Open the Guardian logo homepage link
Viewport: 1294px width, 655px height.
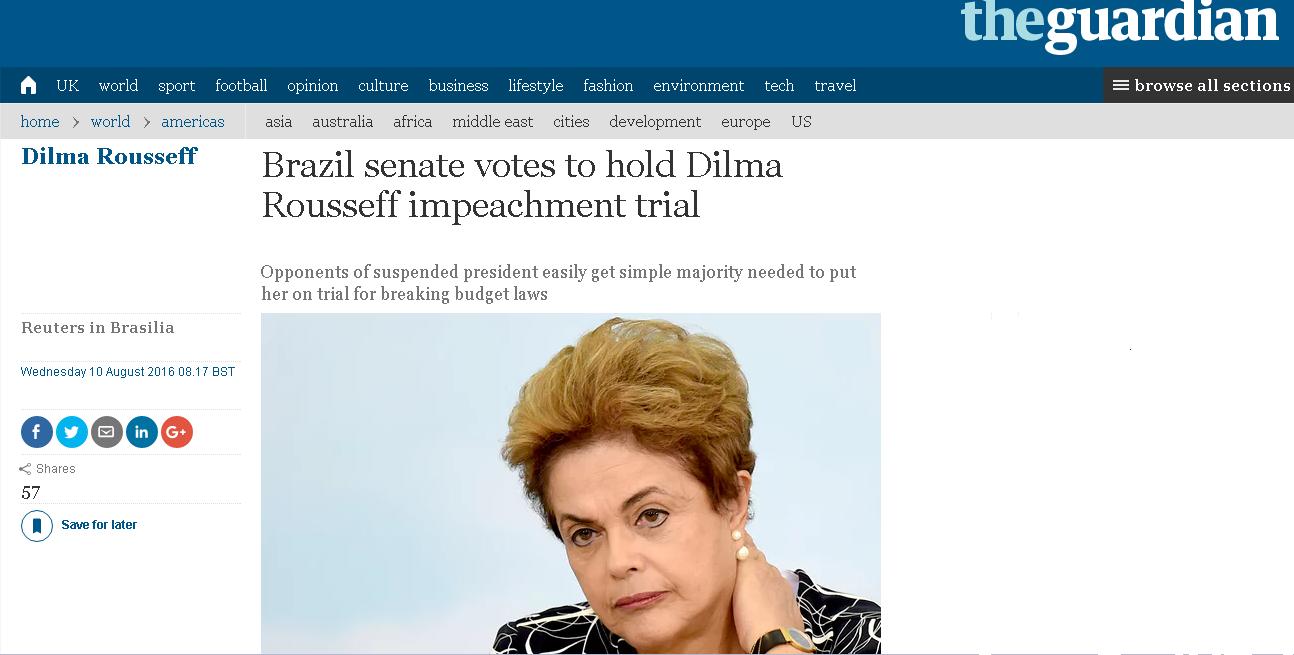pyautogui.click(x=1120, y=24)
